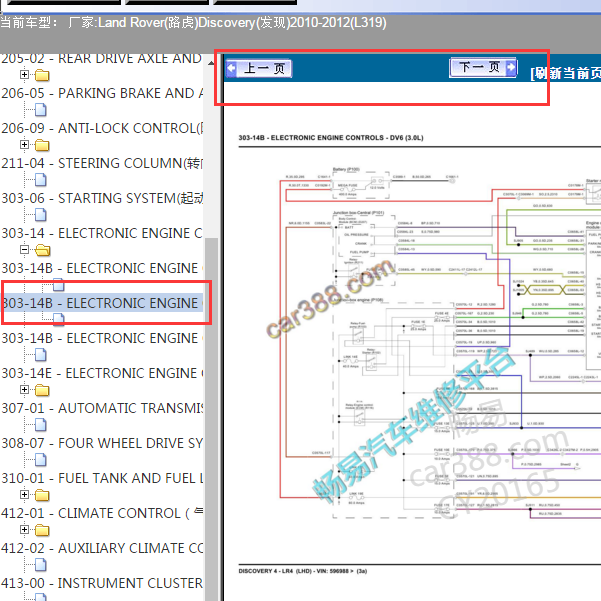Click the tree scrollbar up arrow
Viewport: 601px width, 601px height.
click(211, 62)
